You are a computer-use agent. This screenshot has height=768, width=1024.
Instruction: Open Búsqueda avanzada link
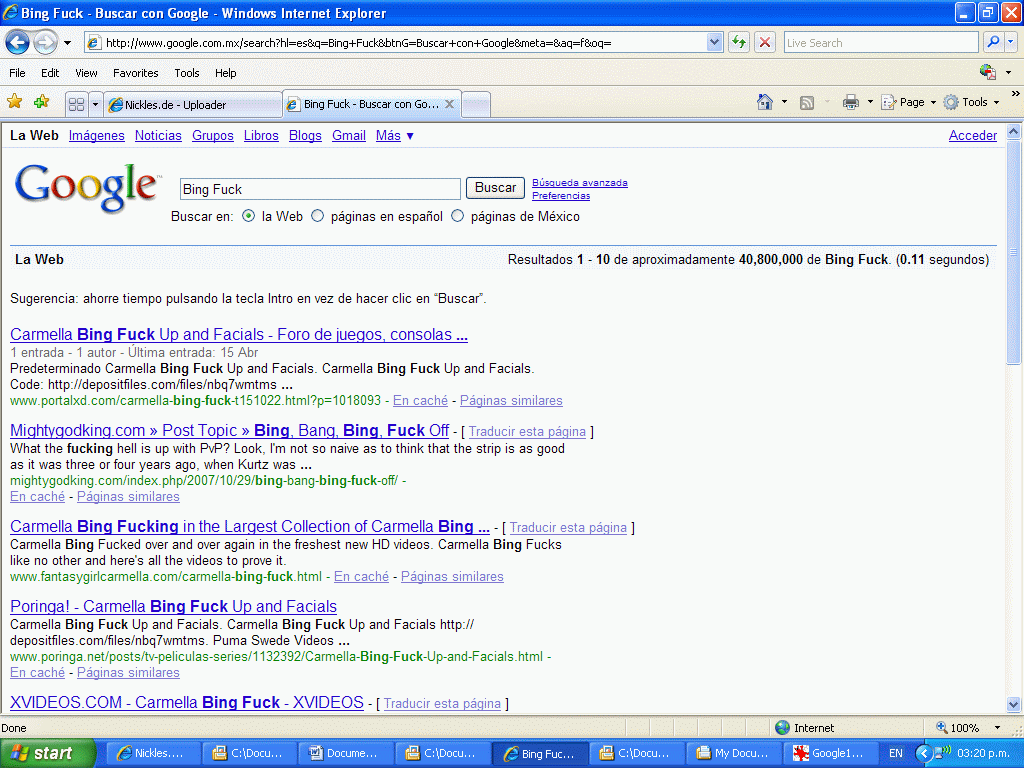point(580,183)
